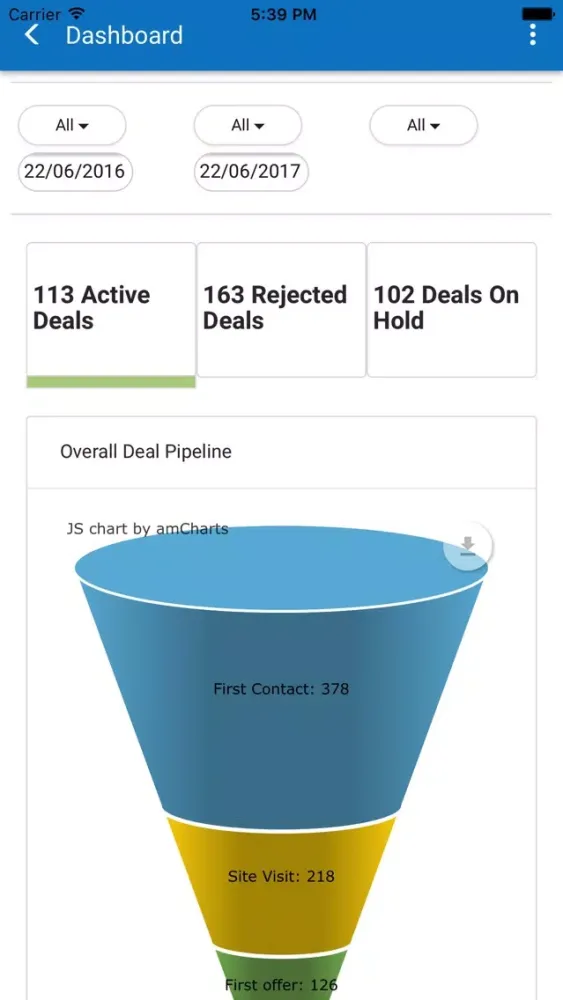Click the green active tab indicator bar

[111, 382]
